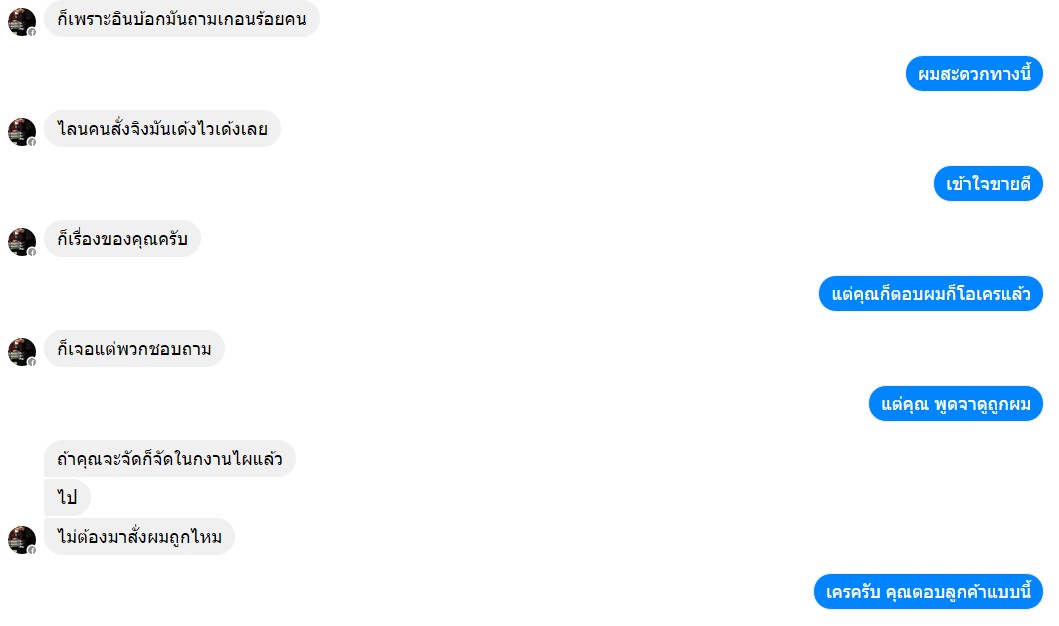Click blue message "เข้าใจขายดี"

988,184
